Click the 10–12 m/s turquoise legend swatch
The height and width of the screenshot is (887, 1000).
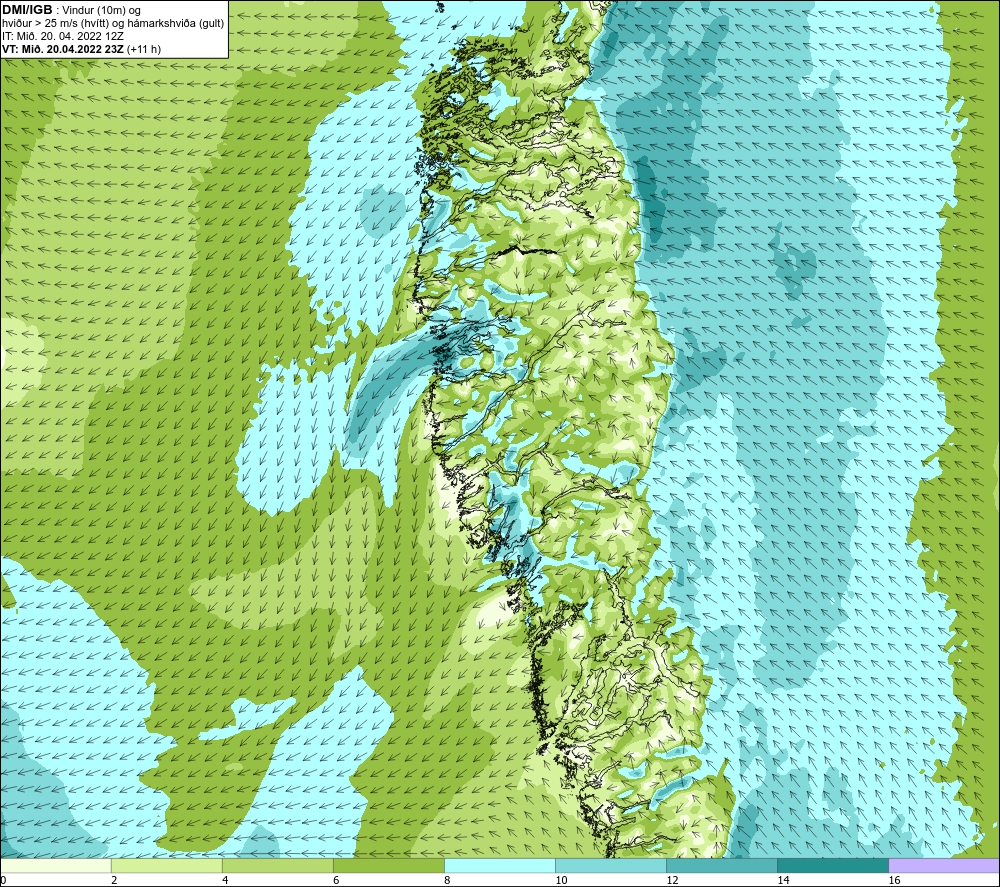pyautogui.click(x=611, y=865)
